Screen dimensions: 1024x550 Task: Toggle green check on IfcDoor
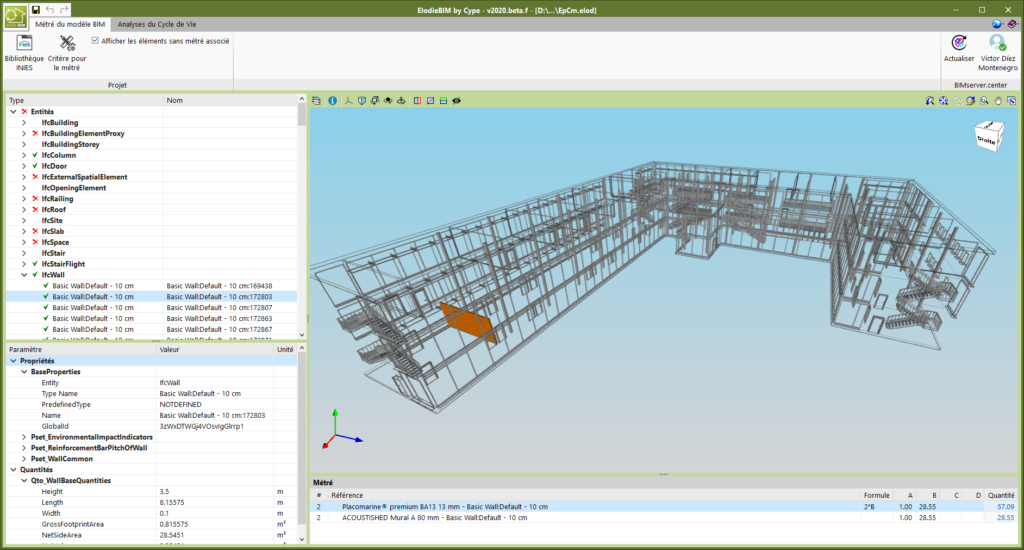click(x=35, y=166)
